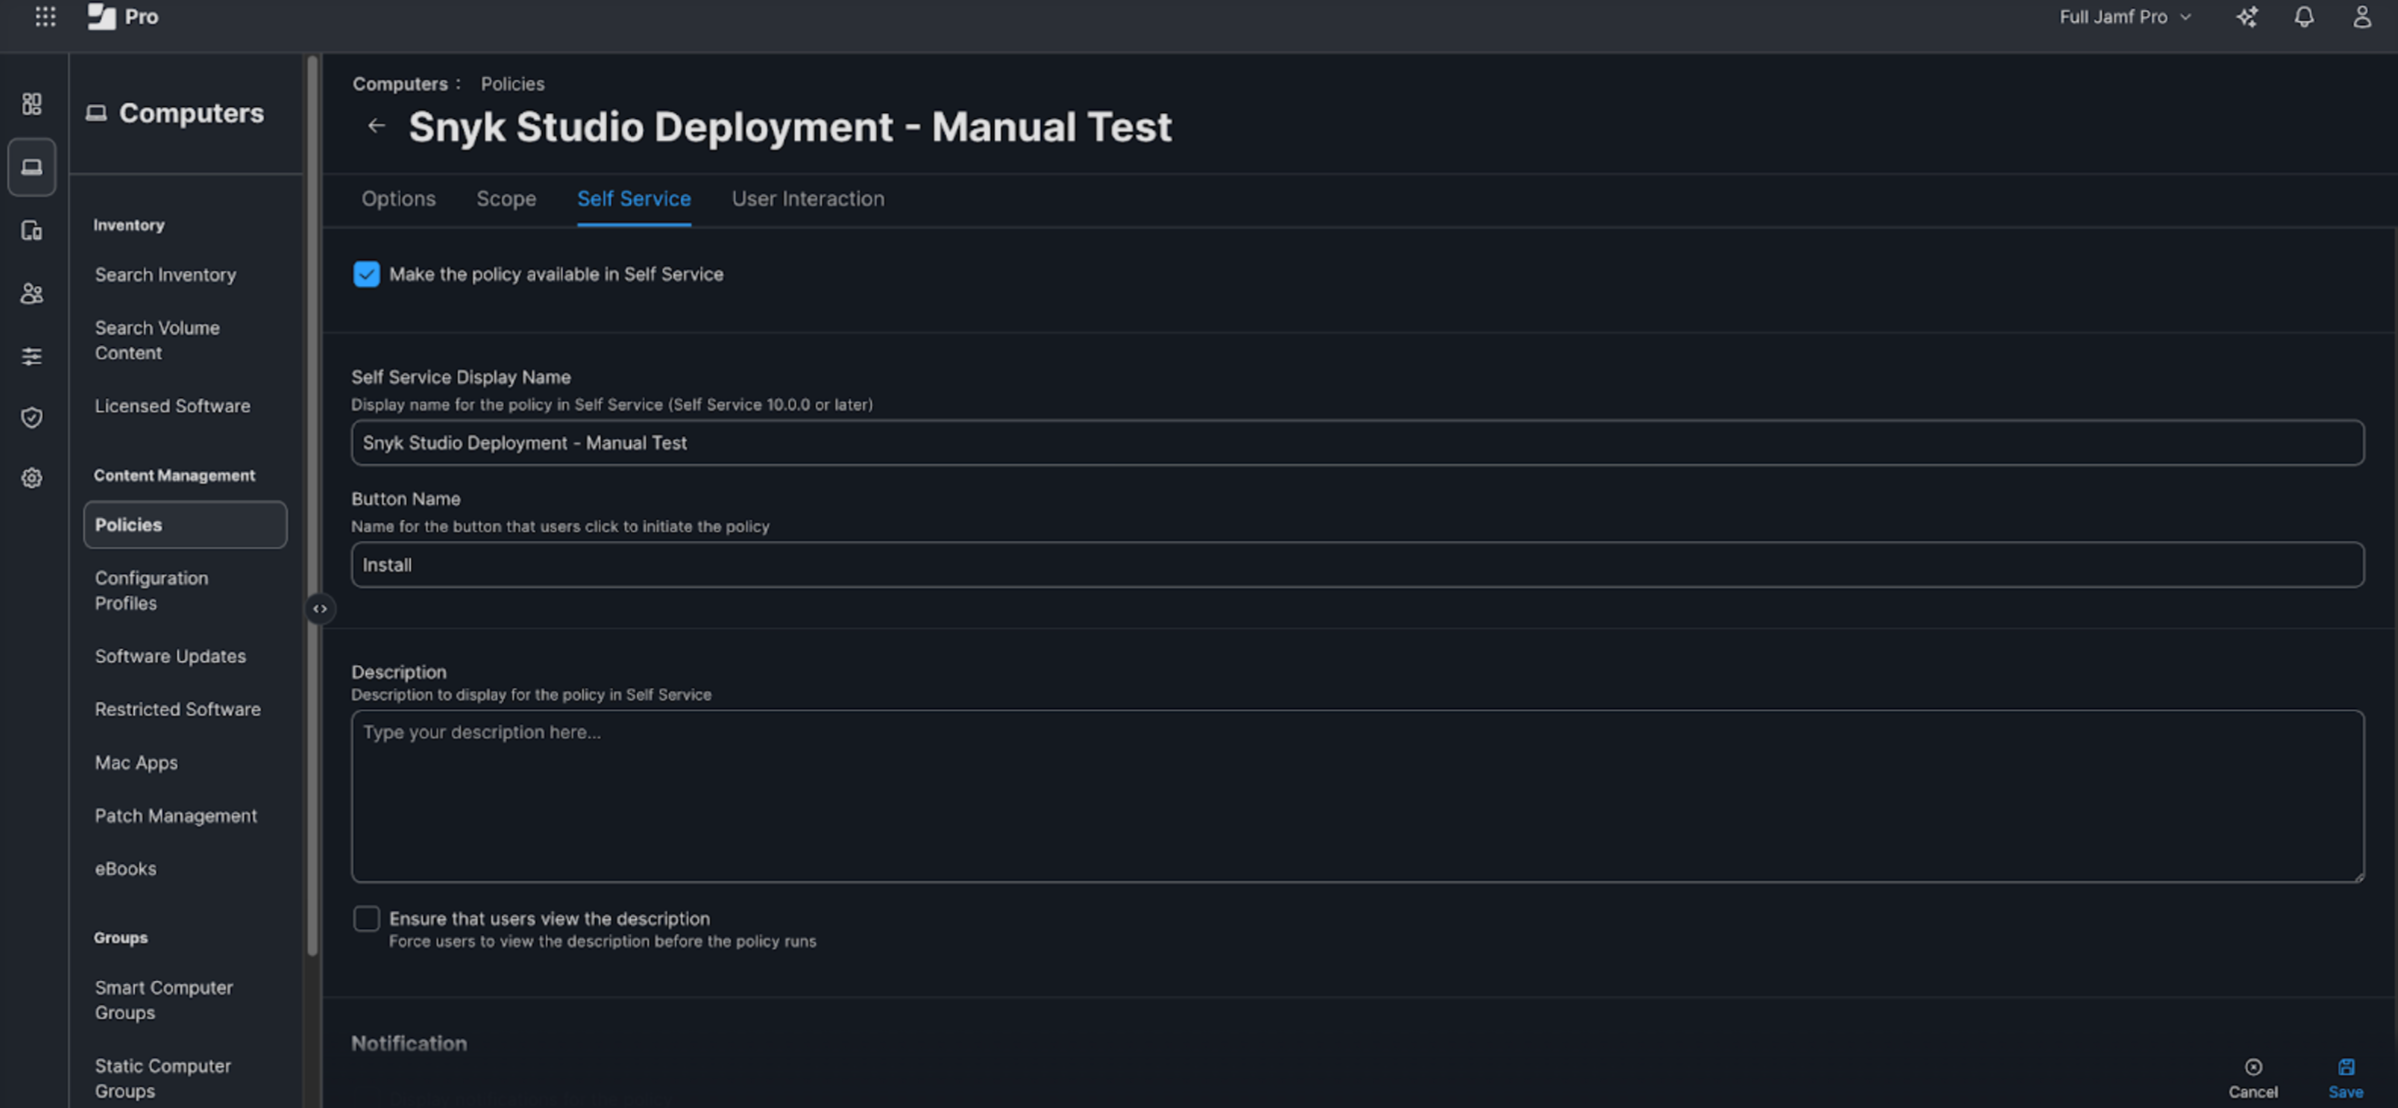Click the Cancel button
This screenshot has height=1108, width=2398.
pyautogui.click(x=2253, y=1078)
